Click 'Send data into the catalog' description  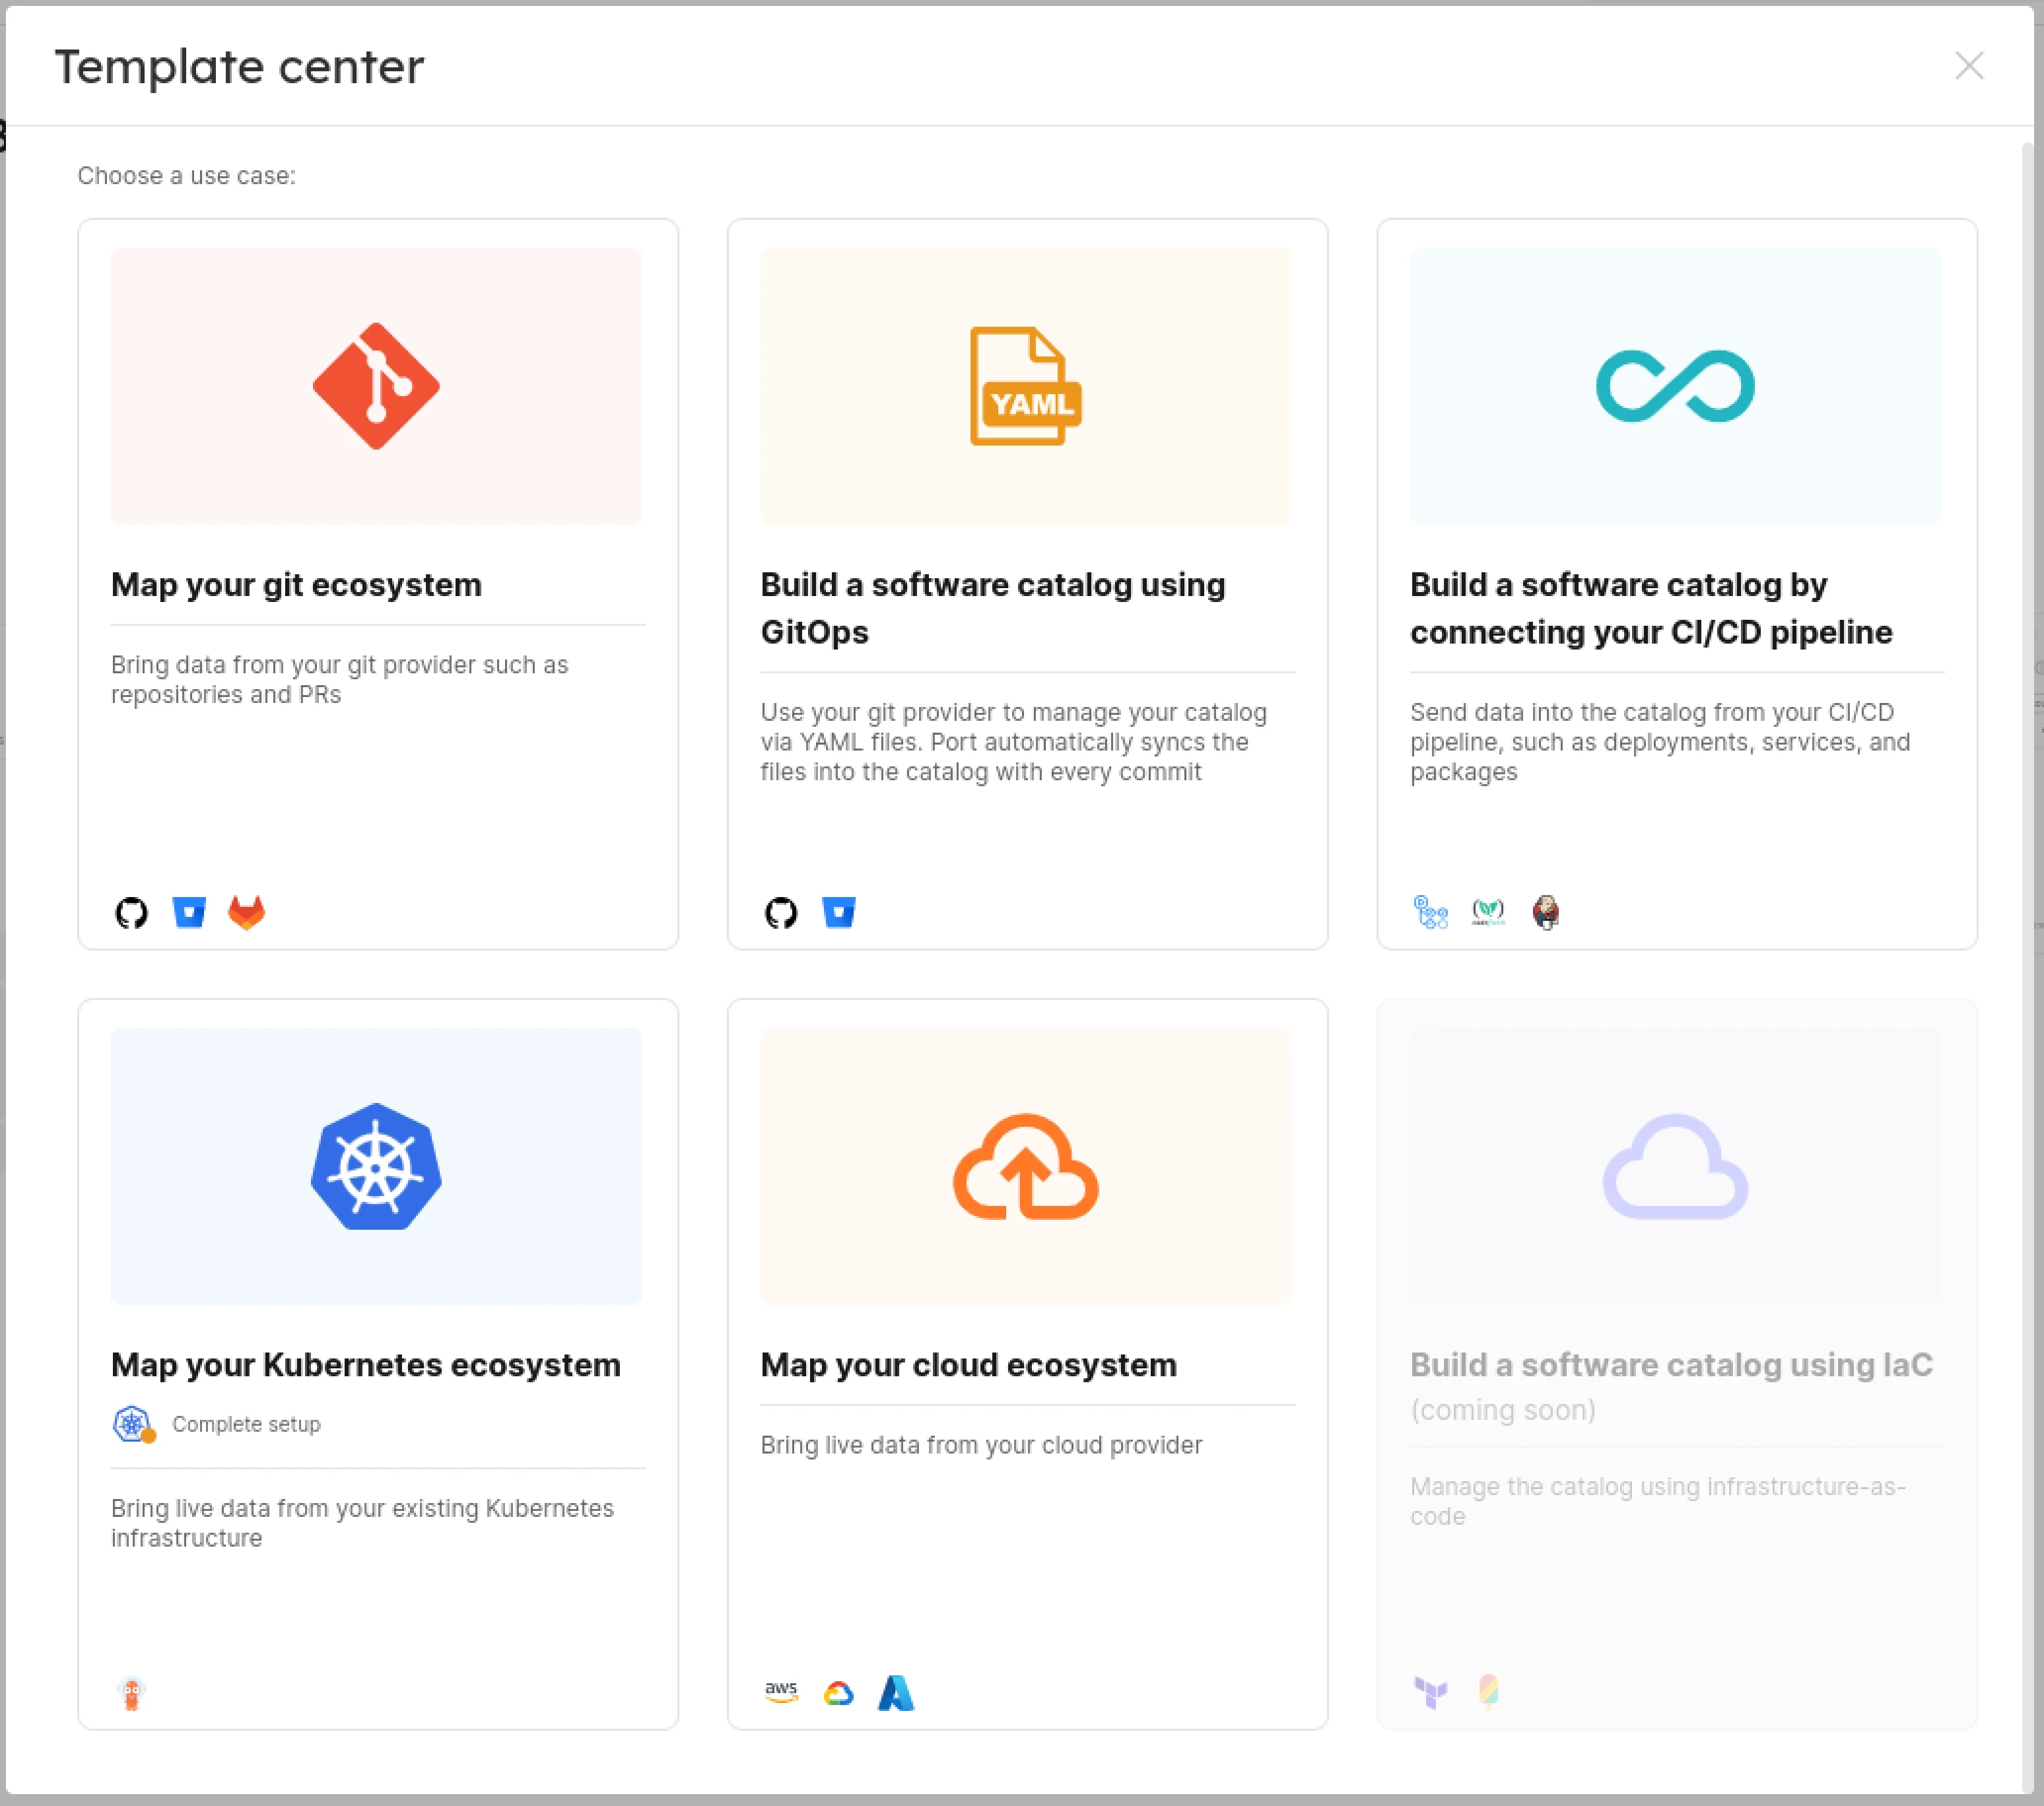[1660, 742]
